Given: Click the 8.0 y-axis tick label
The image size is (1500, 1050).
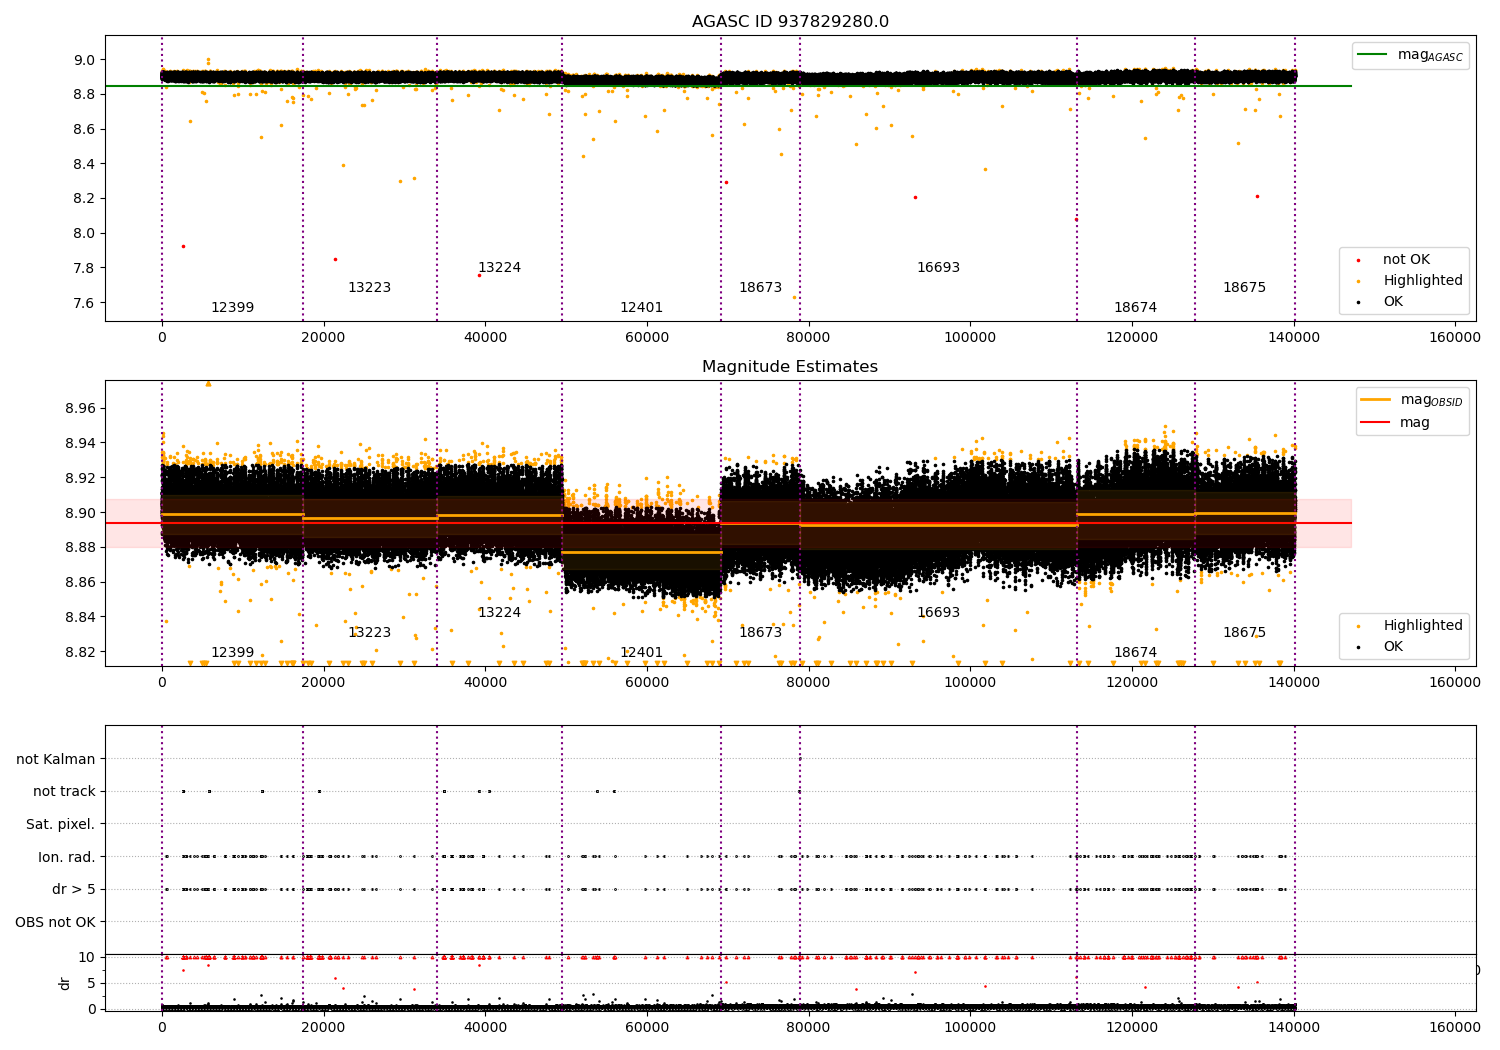Looking at the screenshot, I should click(85, 233).
